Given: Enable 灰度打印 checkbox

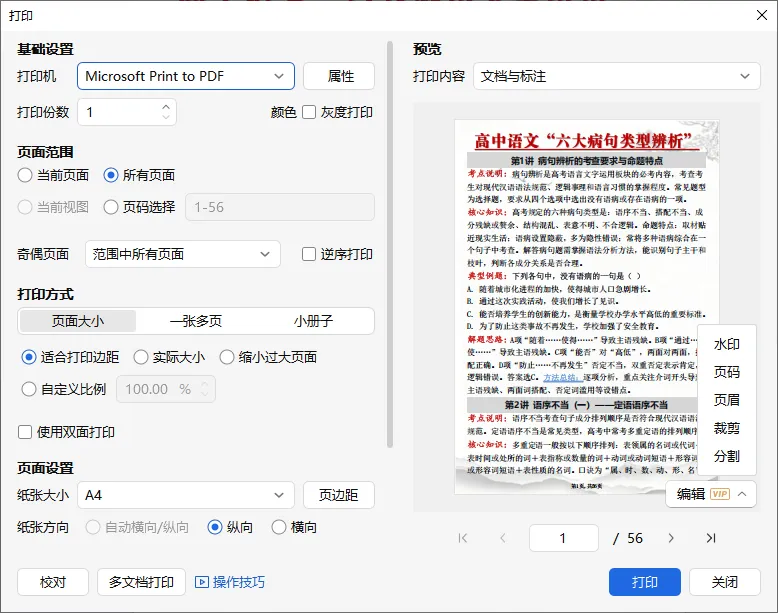Looking at the screenshot, I should [309, 112].
